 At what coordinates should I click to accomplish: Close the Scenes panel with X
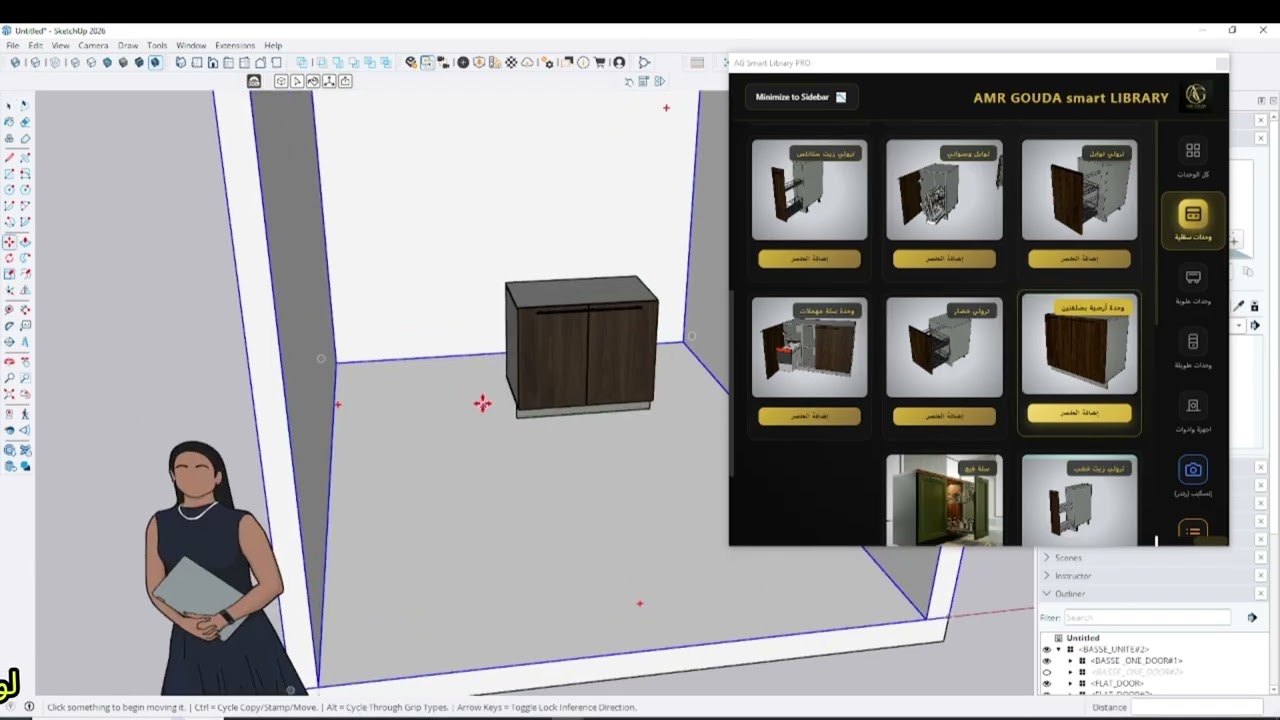click(x=1259, y=558)
